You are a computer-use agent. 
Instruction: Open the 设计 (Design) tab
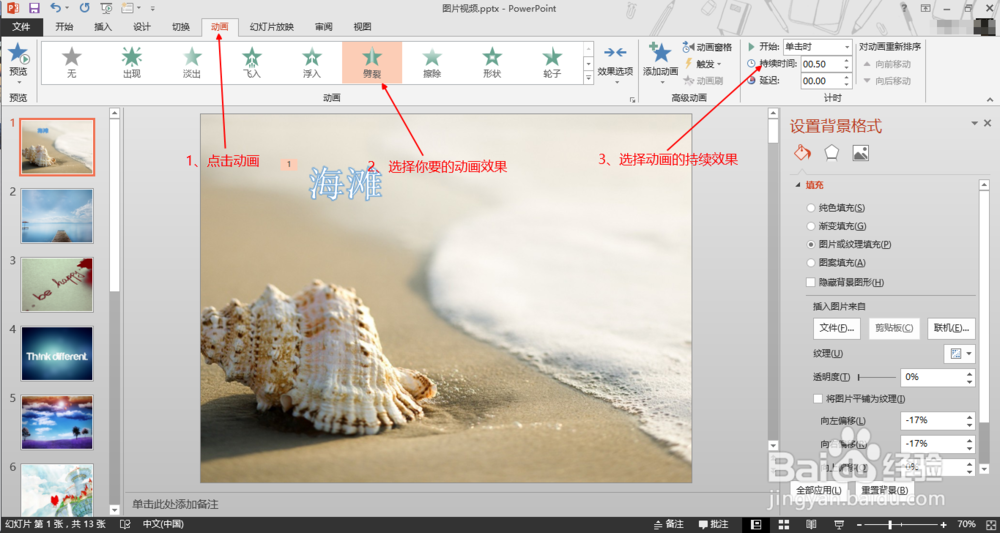point(142,27)
